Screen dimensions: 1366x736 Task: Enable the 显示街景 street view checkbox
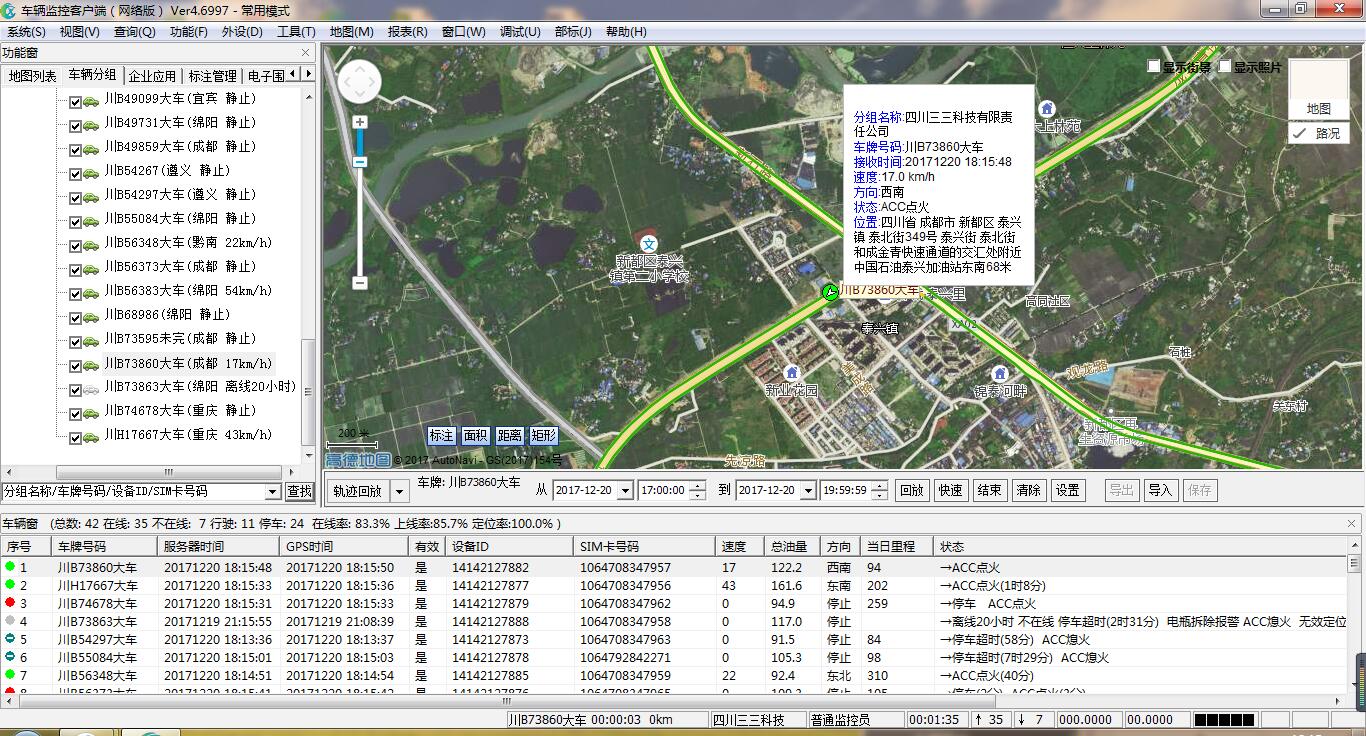(x=1153, y=67)
